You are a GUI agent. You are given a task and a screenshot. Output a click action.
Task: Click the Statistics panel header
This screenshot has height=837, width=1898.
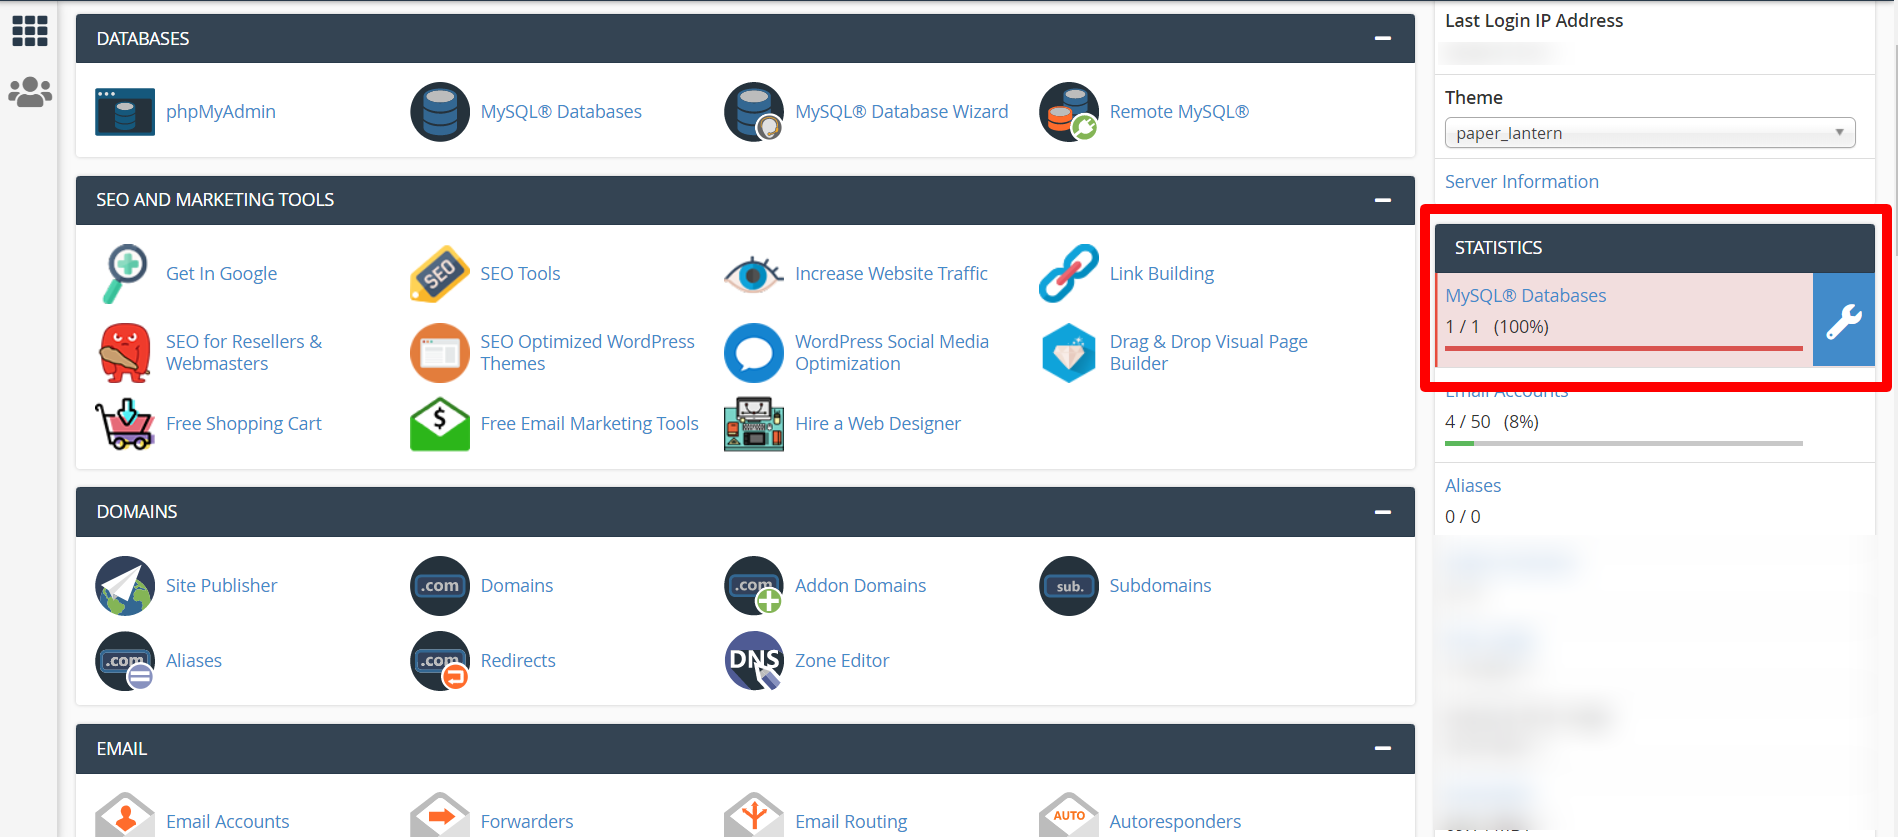coord(1654,248)
